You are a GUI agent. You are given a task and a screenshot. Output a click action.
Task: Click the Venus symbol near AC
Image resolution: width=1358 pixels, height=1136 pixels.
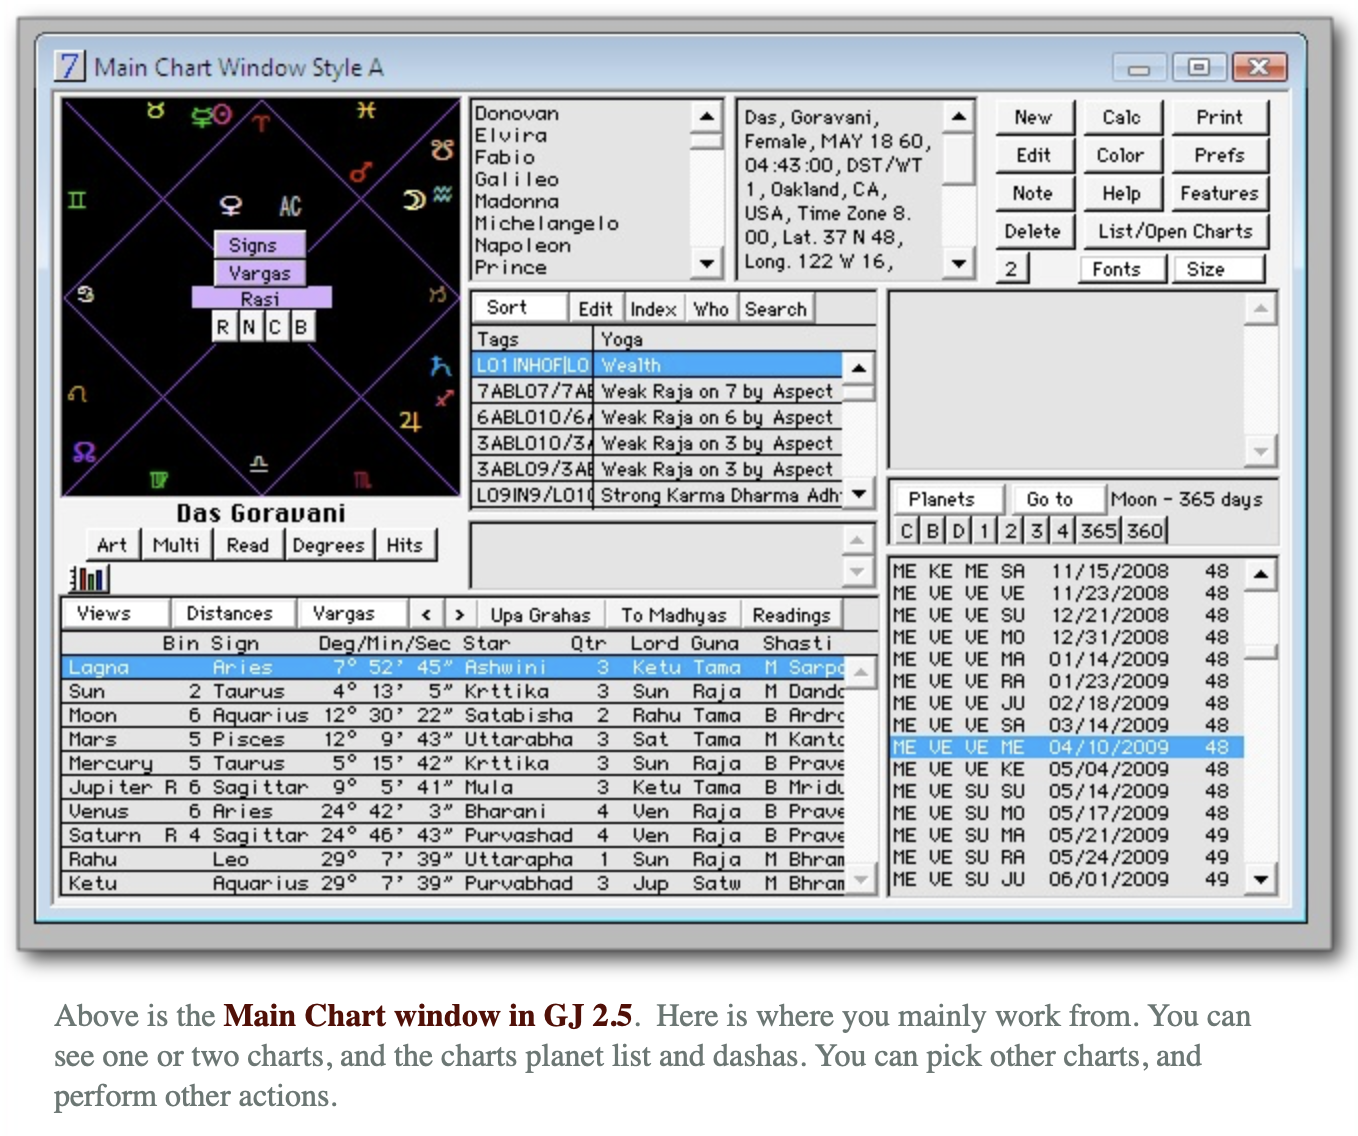(x=231, y=206)
